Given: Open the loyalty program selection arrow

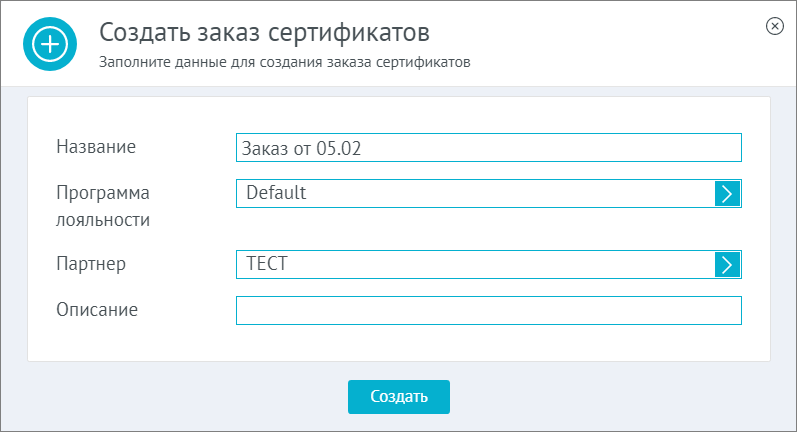Looking at the screenshot, I should pyautogui.click(x=727, y=194).
